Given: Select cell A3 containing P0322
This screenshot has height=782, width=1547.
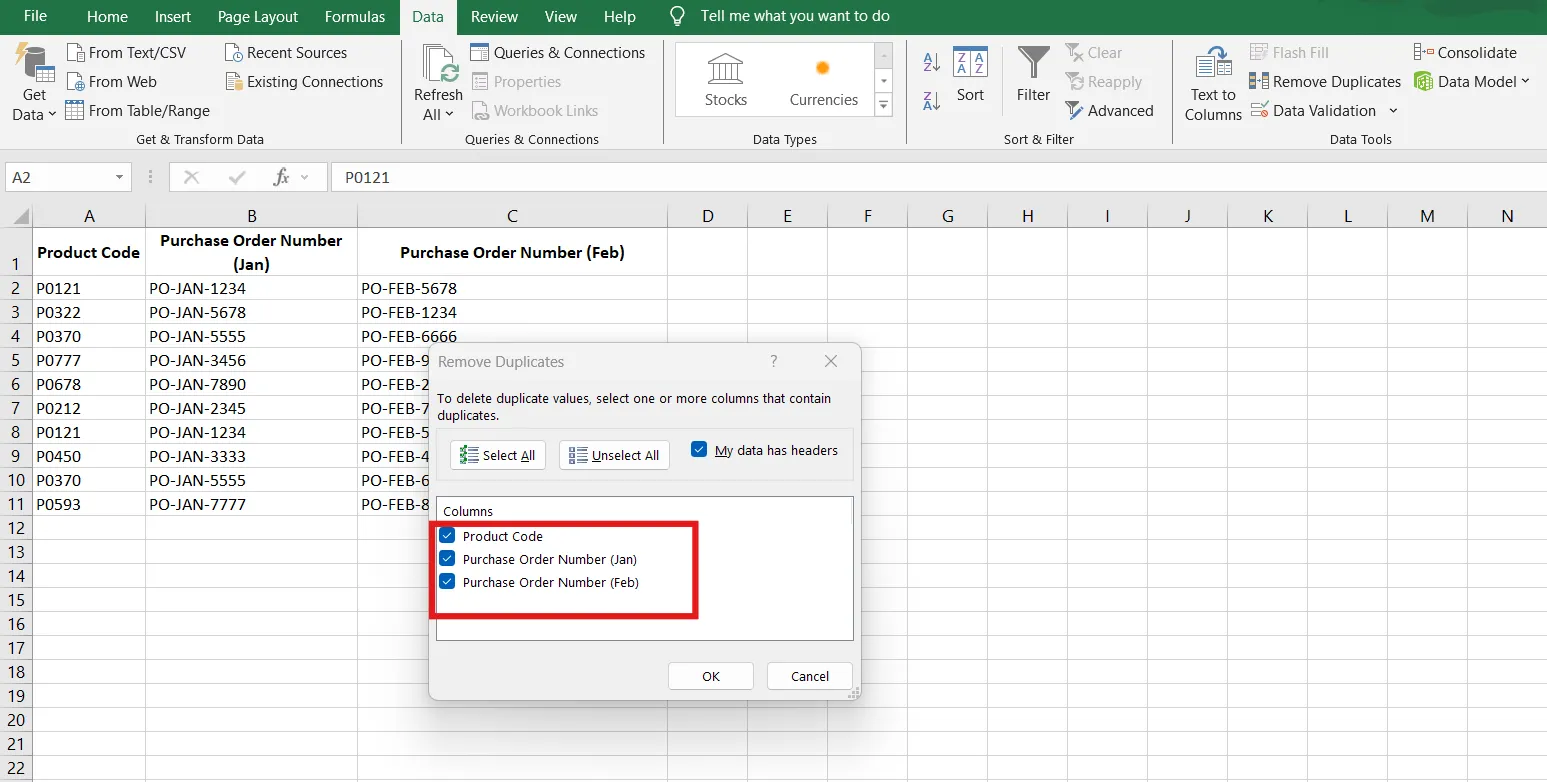Looking at the screenshot, I should (89, 312).
